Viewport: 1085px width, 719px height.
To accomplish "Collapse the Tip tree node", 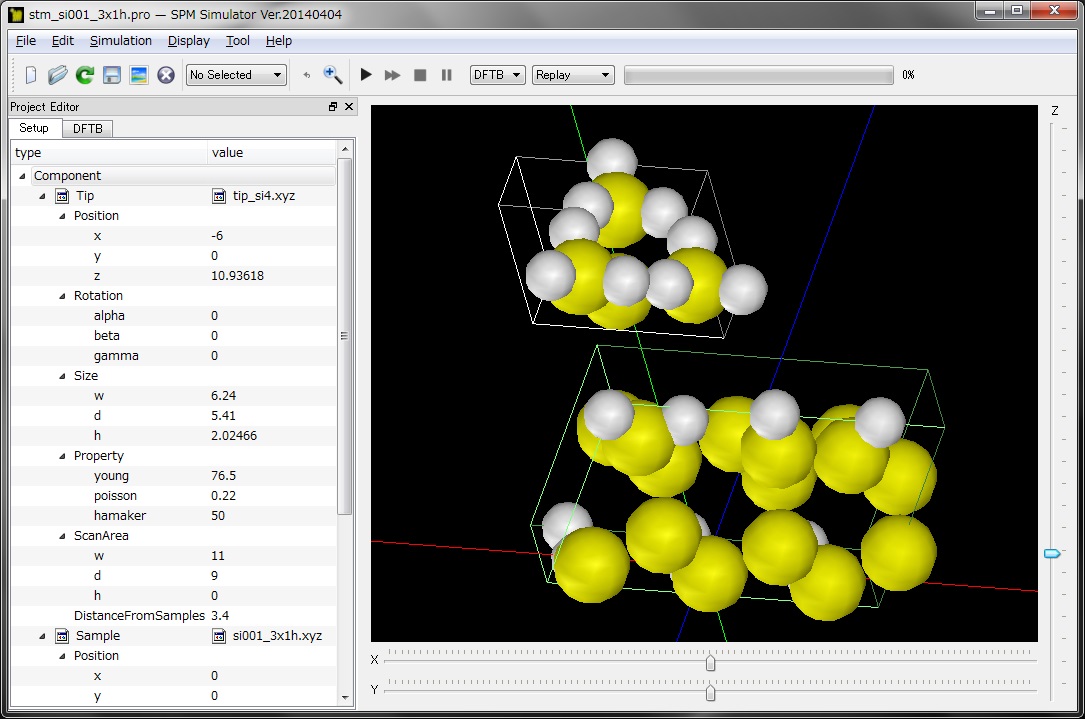I will 42,196.
